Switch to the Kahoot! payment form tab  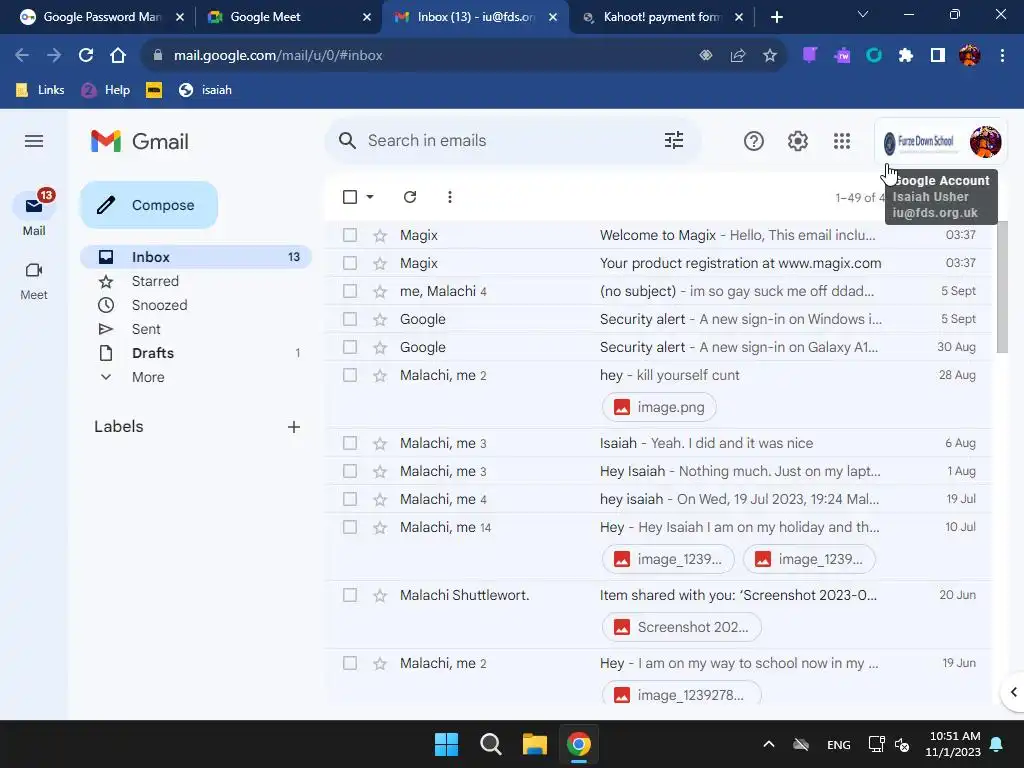click(x=661, y=17)
